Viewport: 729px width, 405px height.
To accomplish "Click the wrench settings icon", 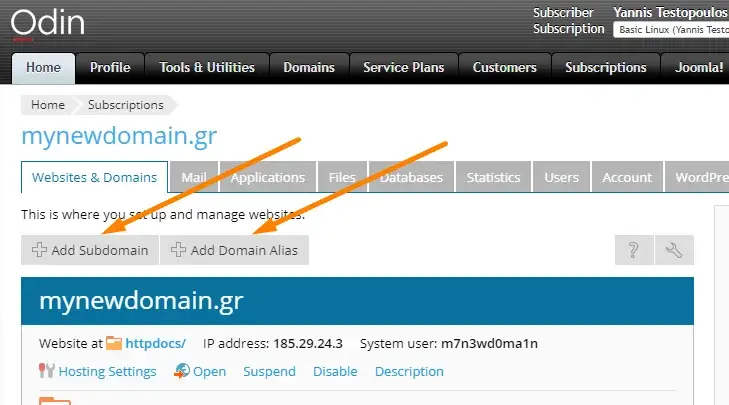I will click(x=674, y=250).
